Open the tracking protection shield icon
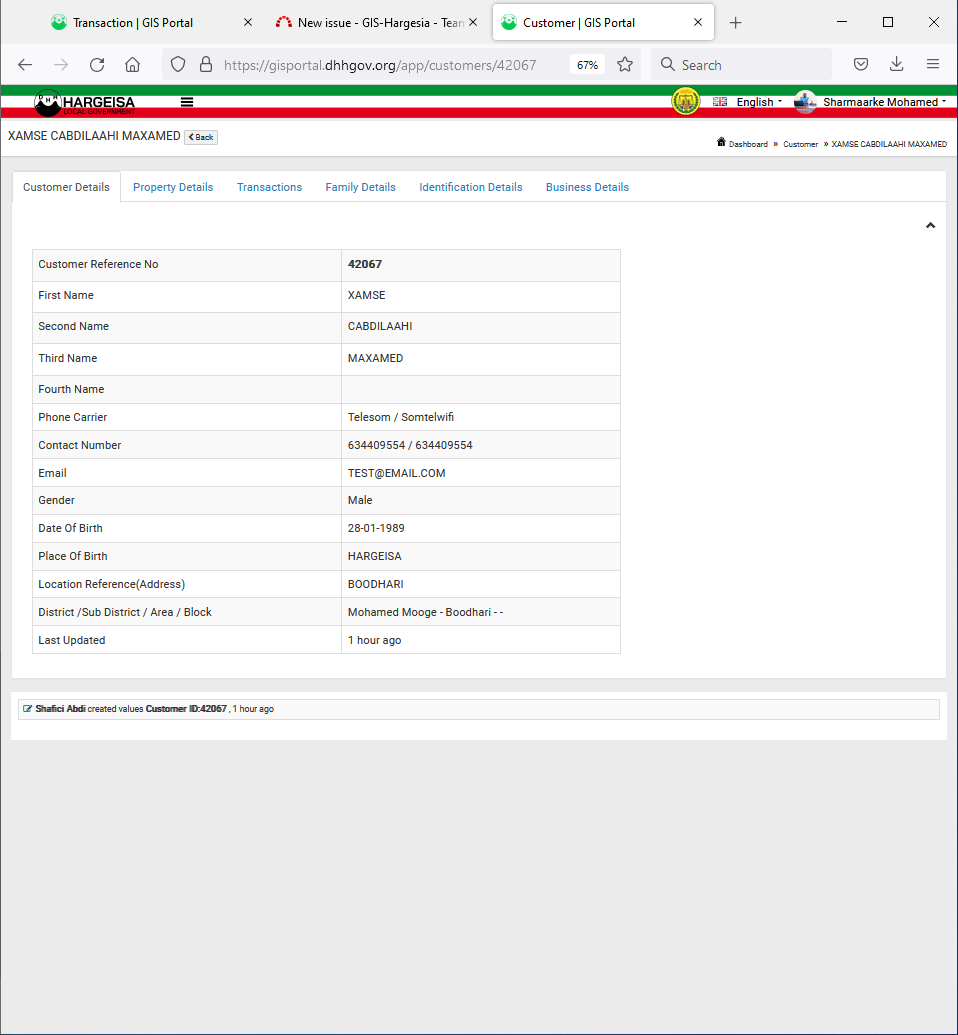 178,65
